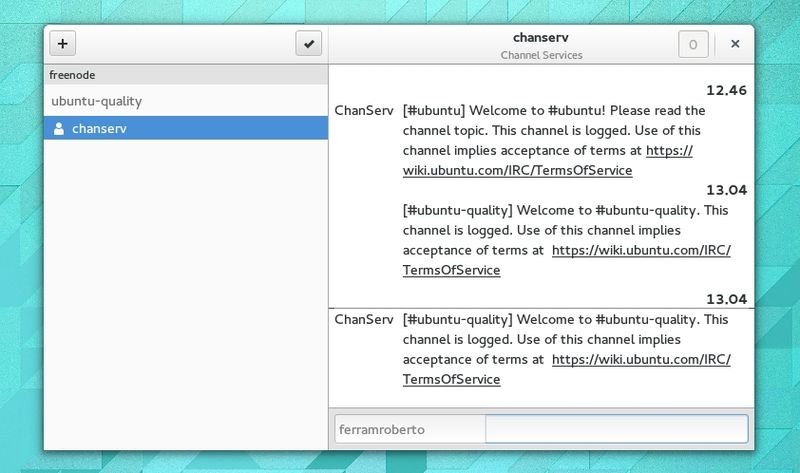The height and width of the screenshot is (473, 800).
Task: Open TermsOfService link in the bottom message
Action: pyautogui.click(x=451, y=379)
